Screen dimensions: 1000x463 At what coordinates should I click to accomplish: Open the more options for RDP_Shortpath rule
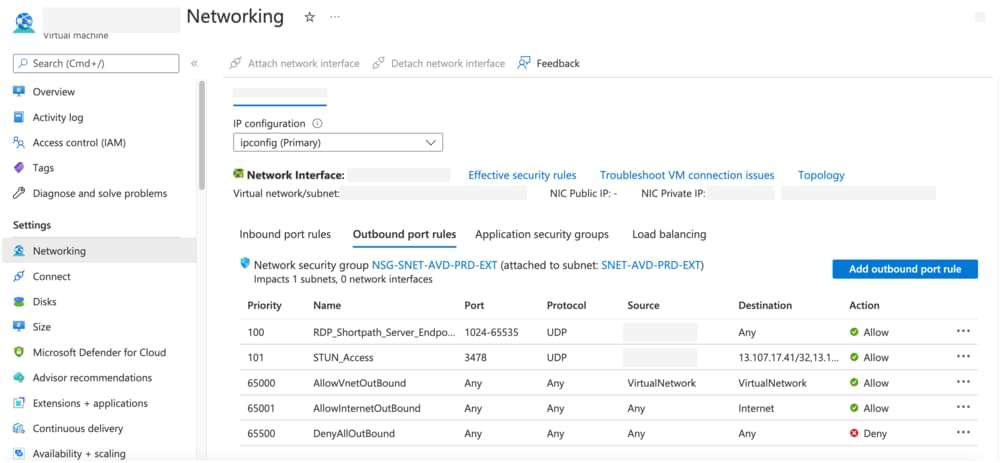tap(963, 331)
